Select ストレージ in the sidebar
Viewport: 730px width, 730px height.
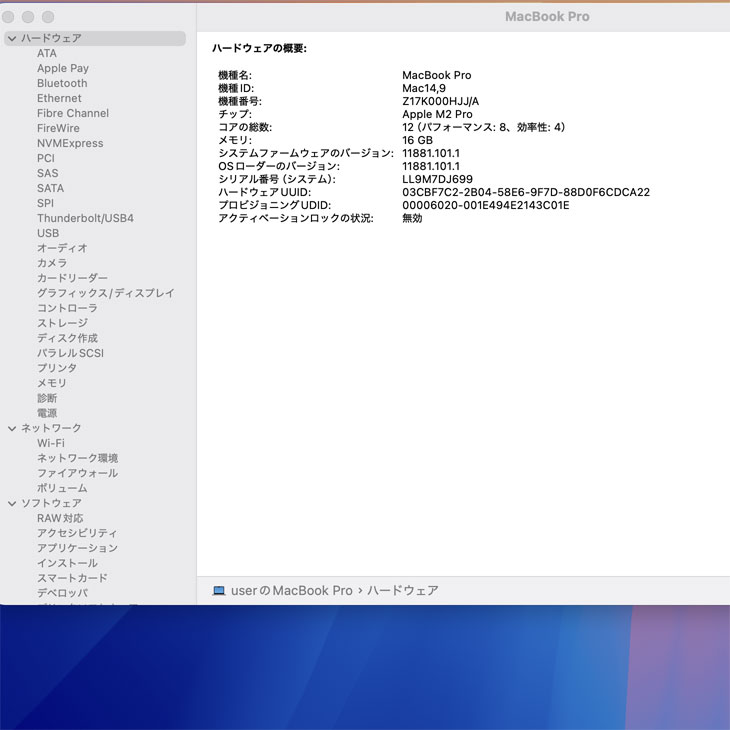tap(62, 323)
